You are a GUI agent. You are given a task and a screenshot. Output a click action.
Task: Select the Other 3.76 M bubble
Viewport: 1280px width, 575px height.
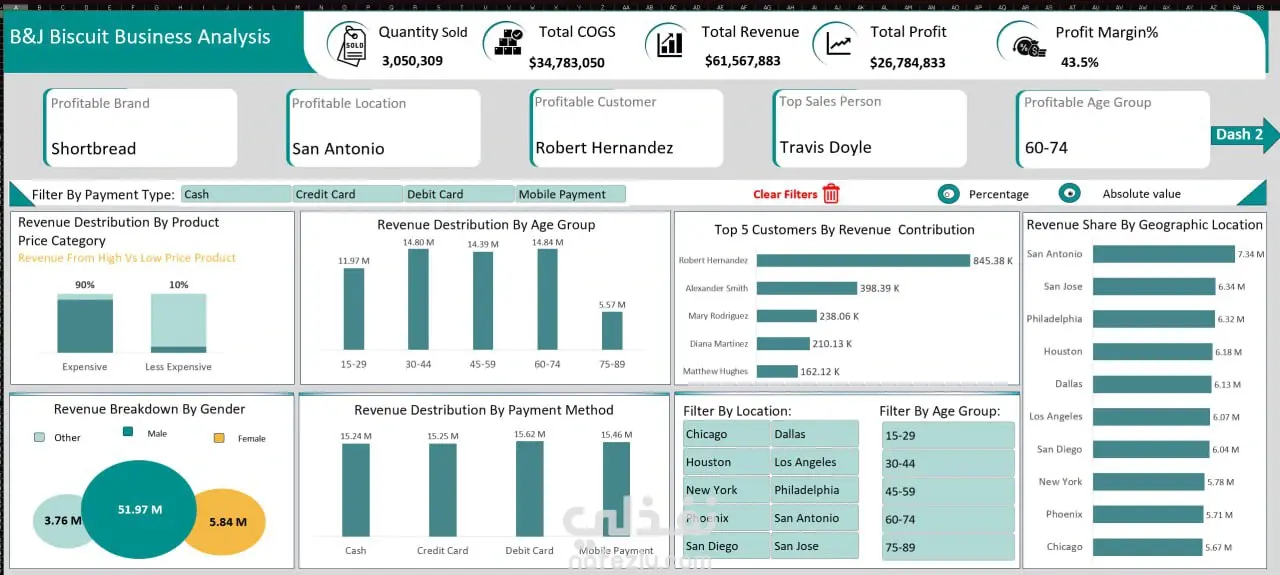[63, 520]
